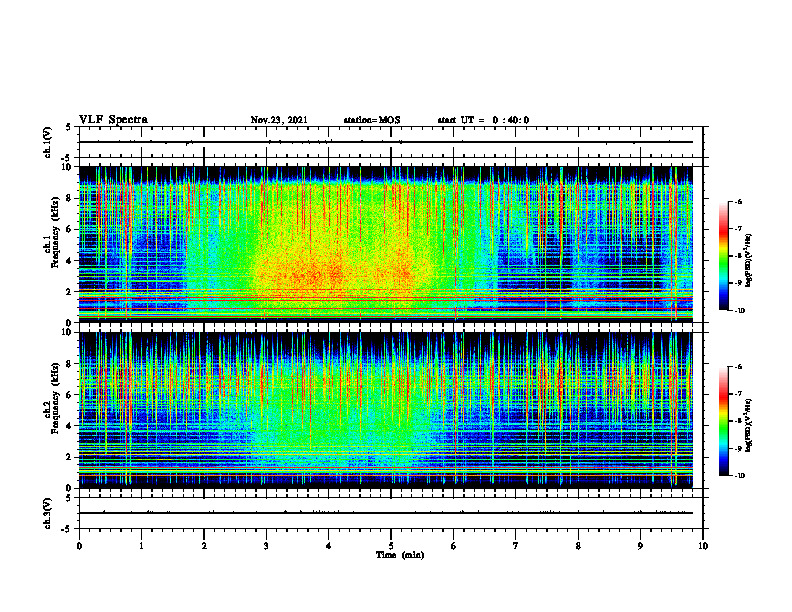
Task: Click ch.2 frequency axis tick '2'
Action: pos(69,457)
